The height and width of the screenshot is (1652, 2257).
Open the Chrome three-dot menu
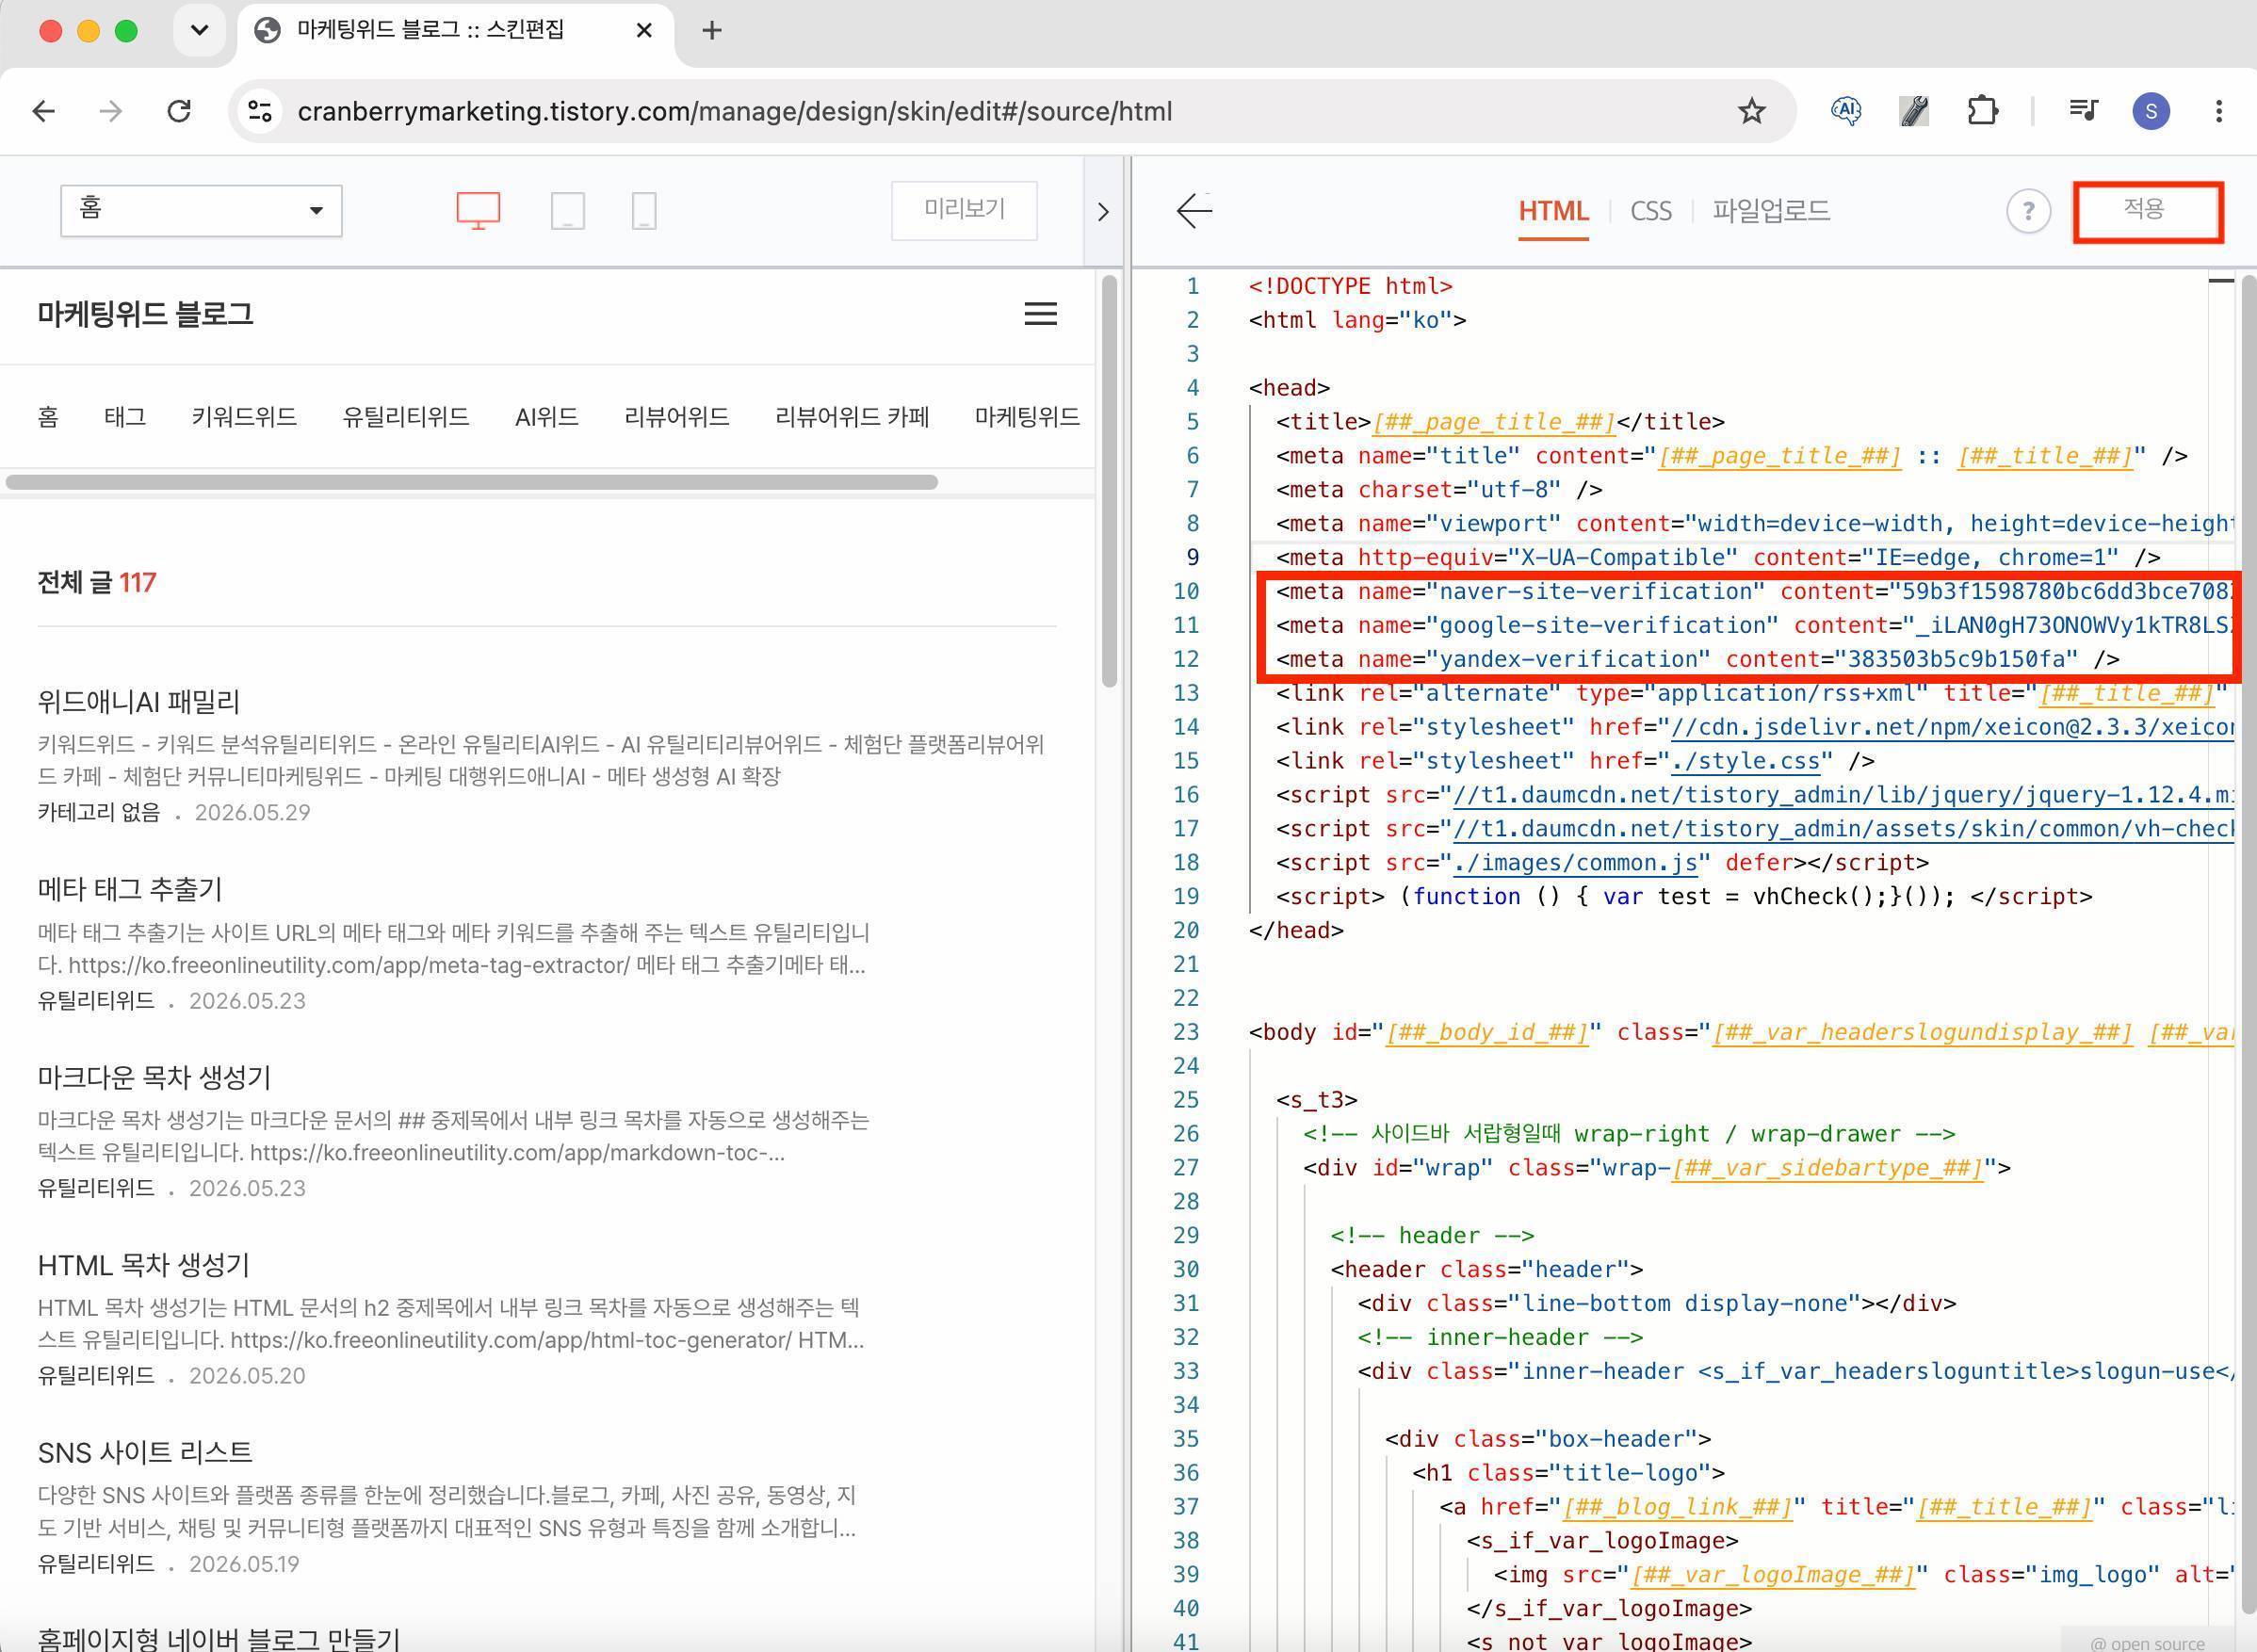point(2219,111)
